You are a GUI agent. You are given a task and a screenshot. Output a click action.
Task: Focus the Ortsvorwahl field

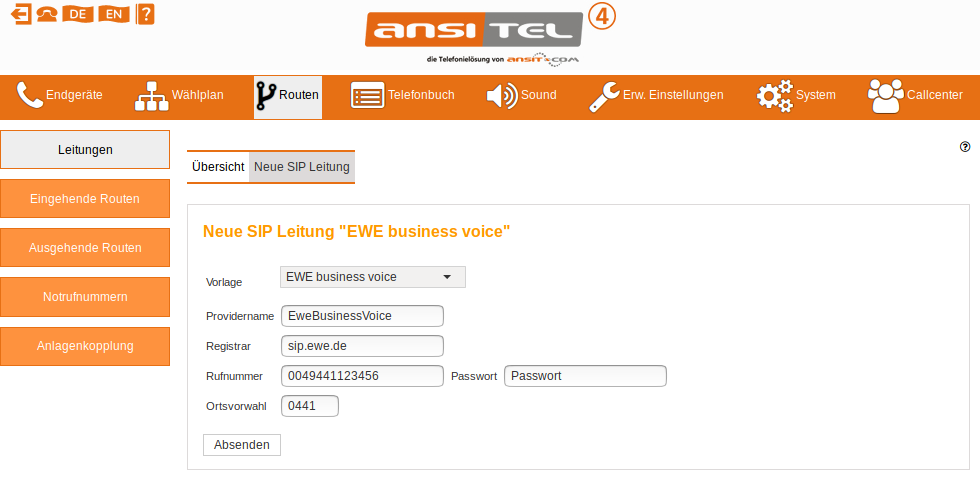click(311, 406)
